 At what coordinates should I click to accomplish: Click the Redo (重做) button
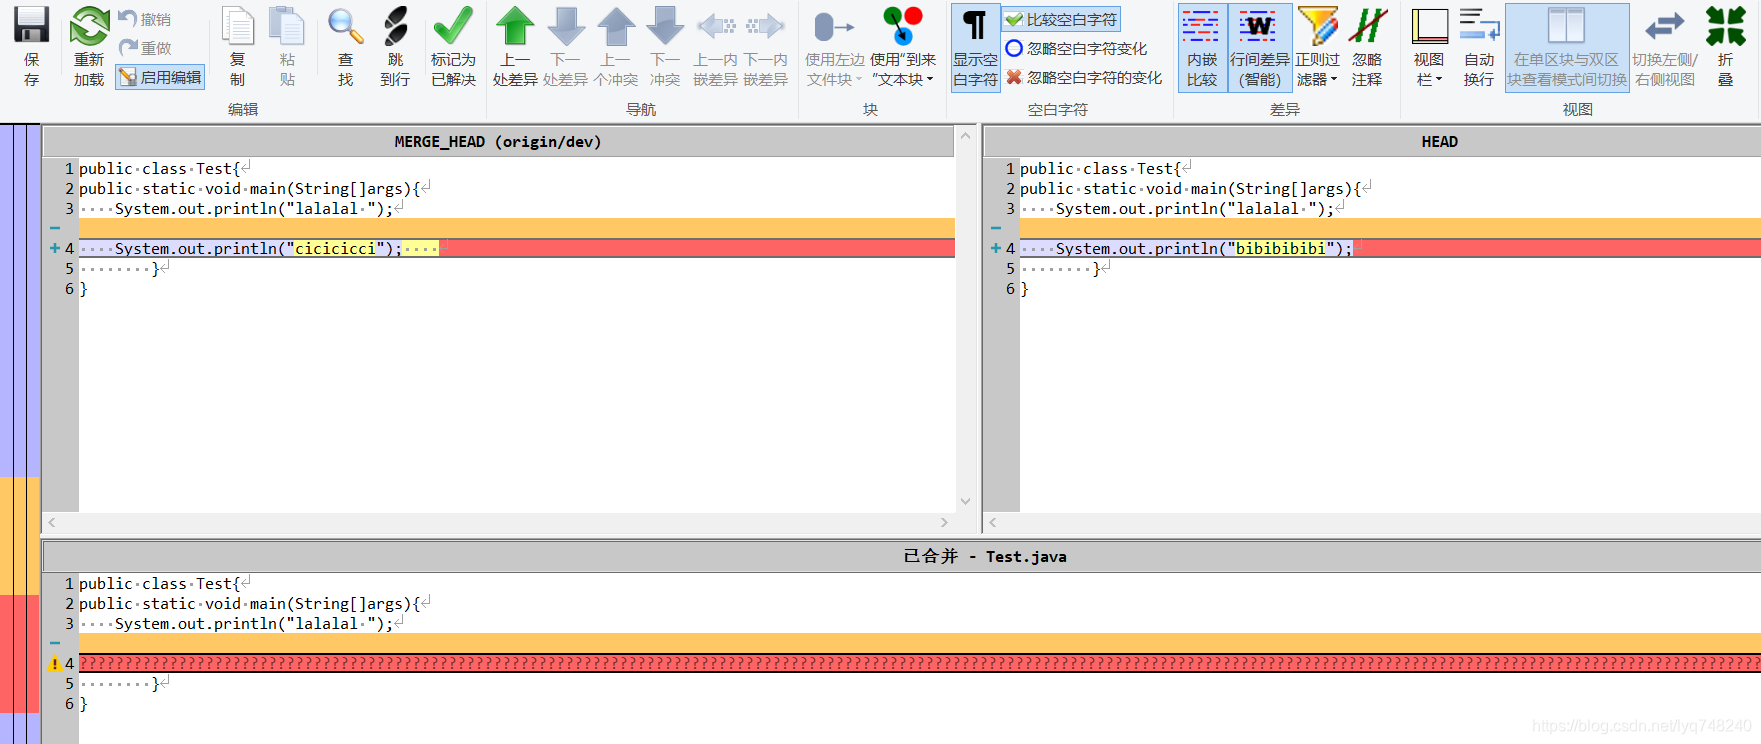coord(145,48)
